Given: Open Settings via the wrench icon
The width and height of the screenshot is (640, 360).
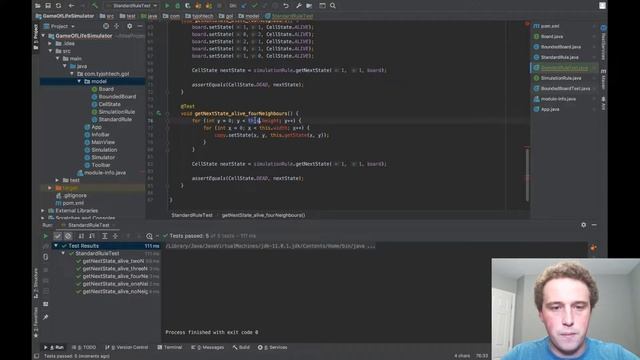Looking at the screenshot, I should (299, 6).
